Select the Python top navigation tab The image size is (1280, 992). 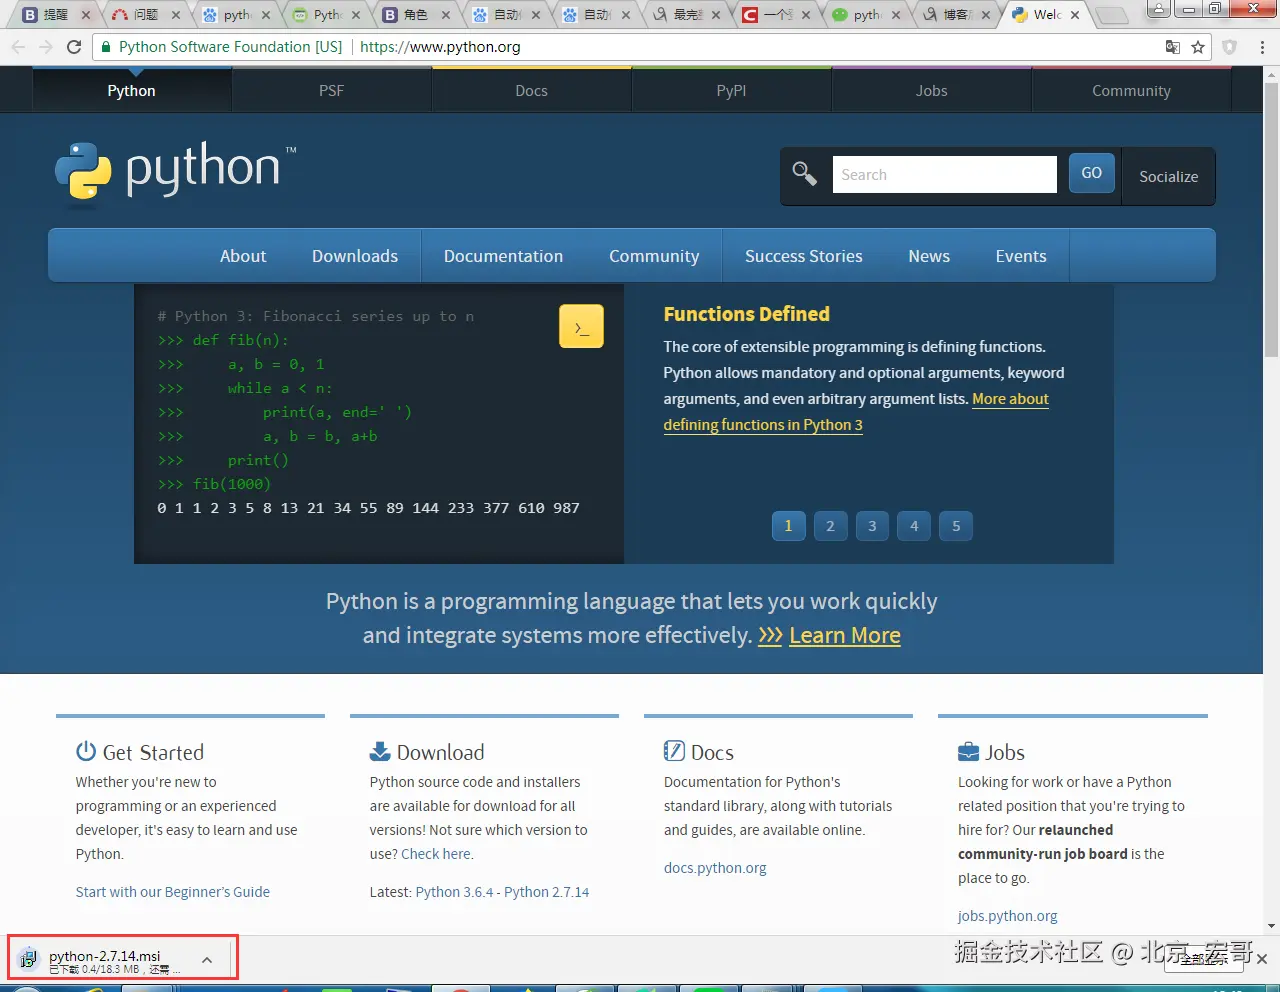[131, 90]
